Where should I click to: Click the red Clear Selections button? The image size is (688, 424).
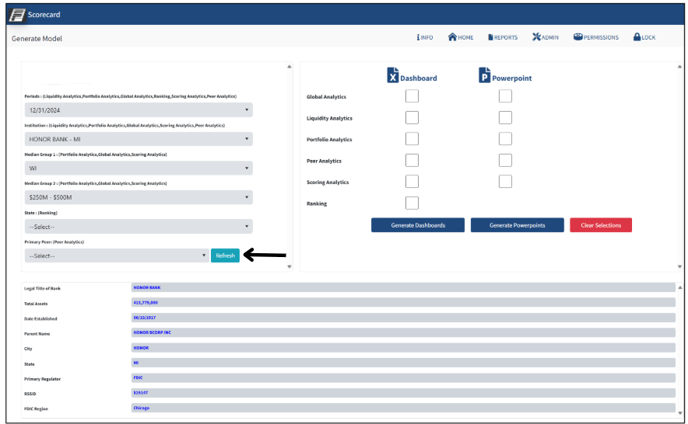pyautogui.click(x=600, y=225)
